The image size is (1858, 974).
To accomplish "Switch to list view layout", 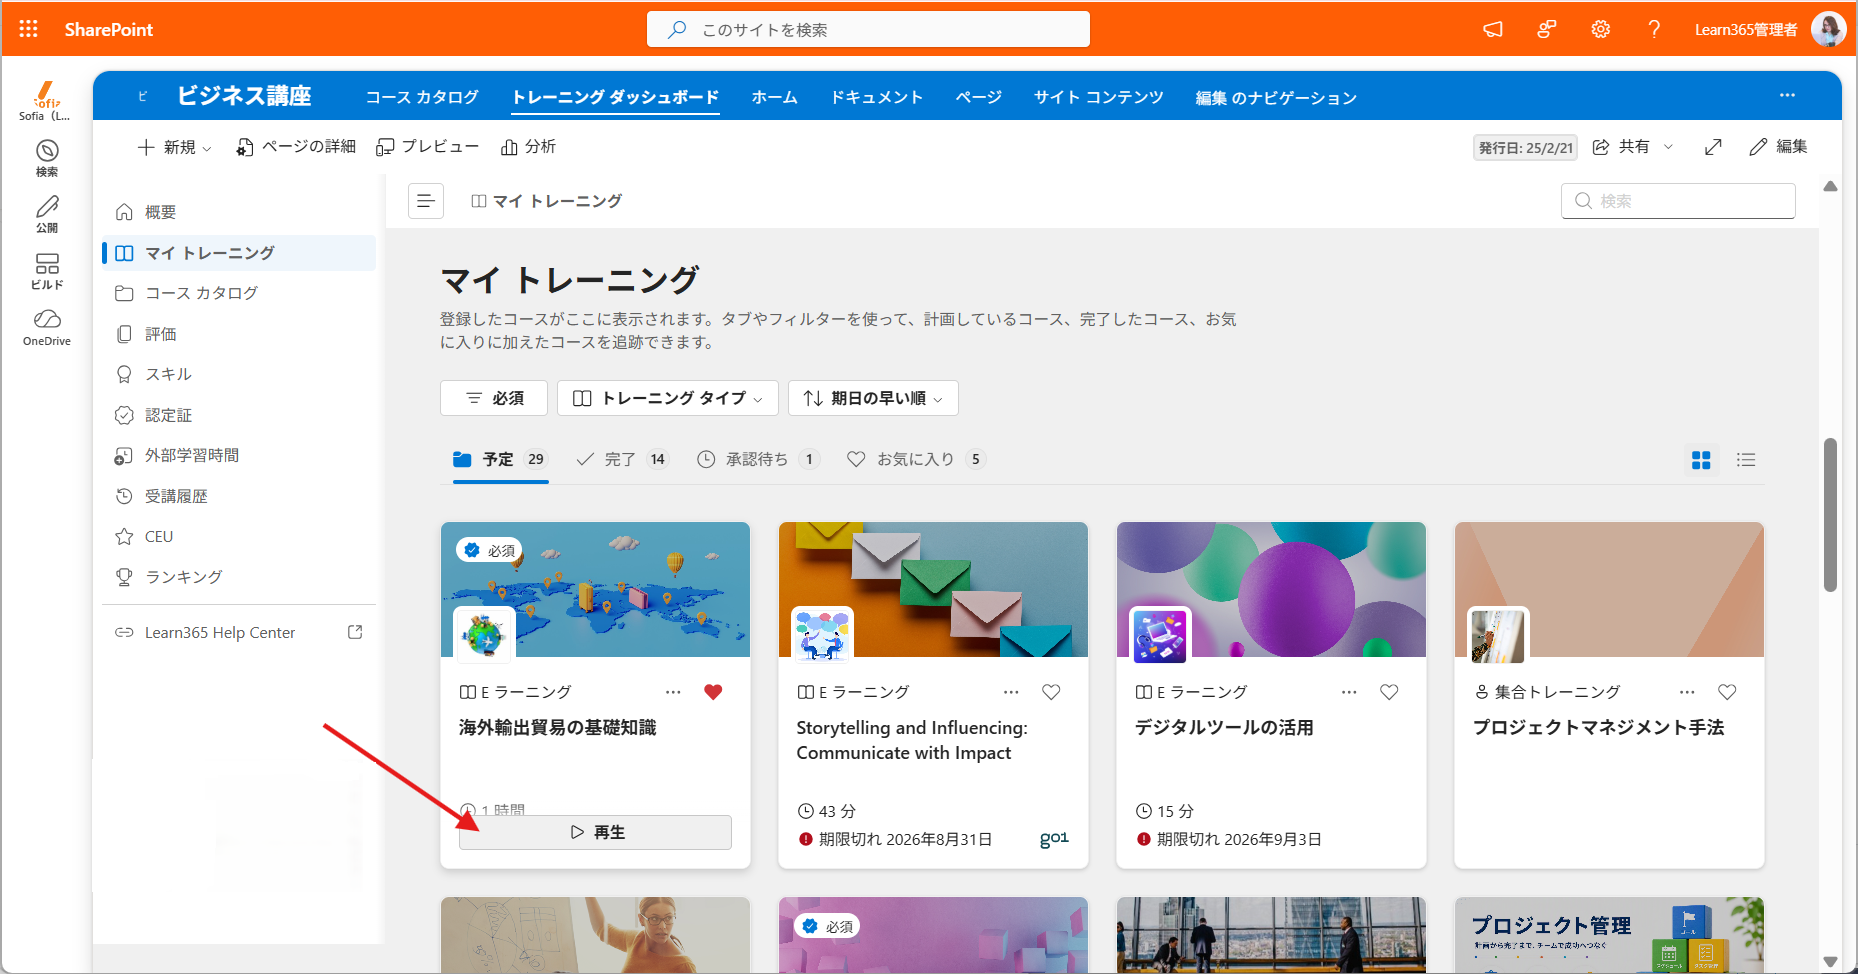I will coord(1746,460).
